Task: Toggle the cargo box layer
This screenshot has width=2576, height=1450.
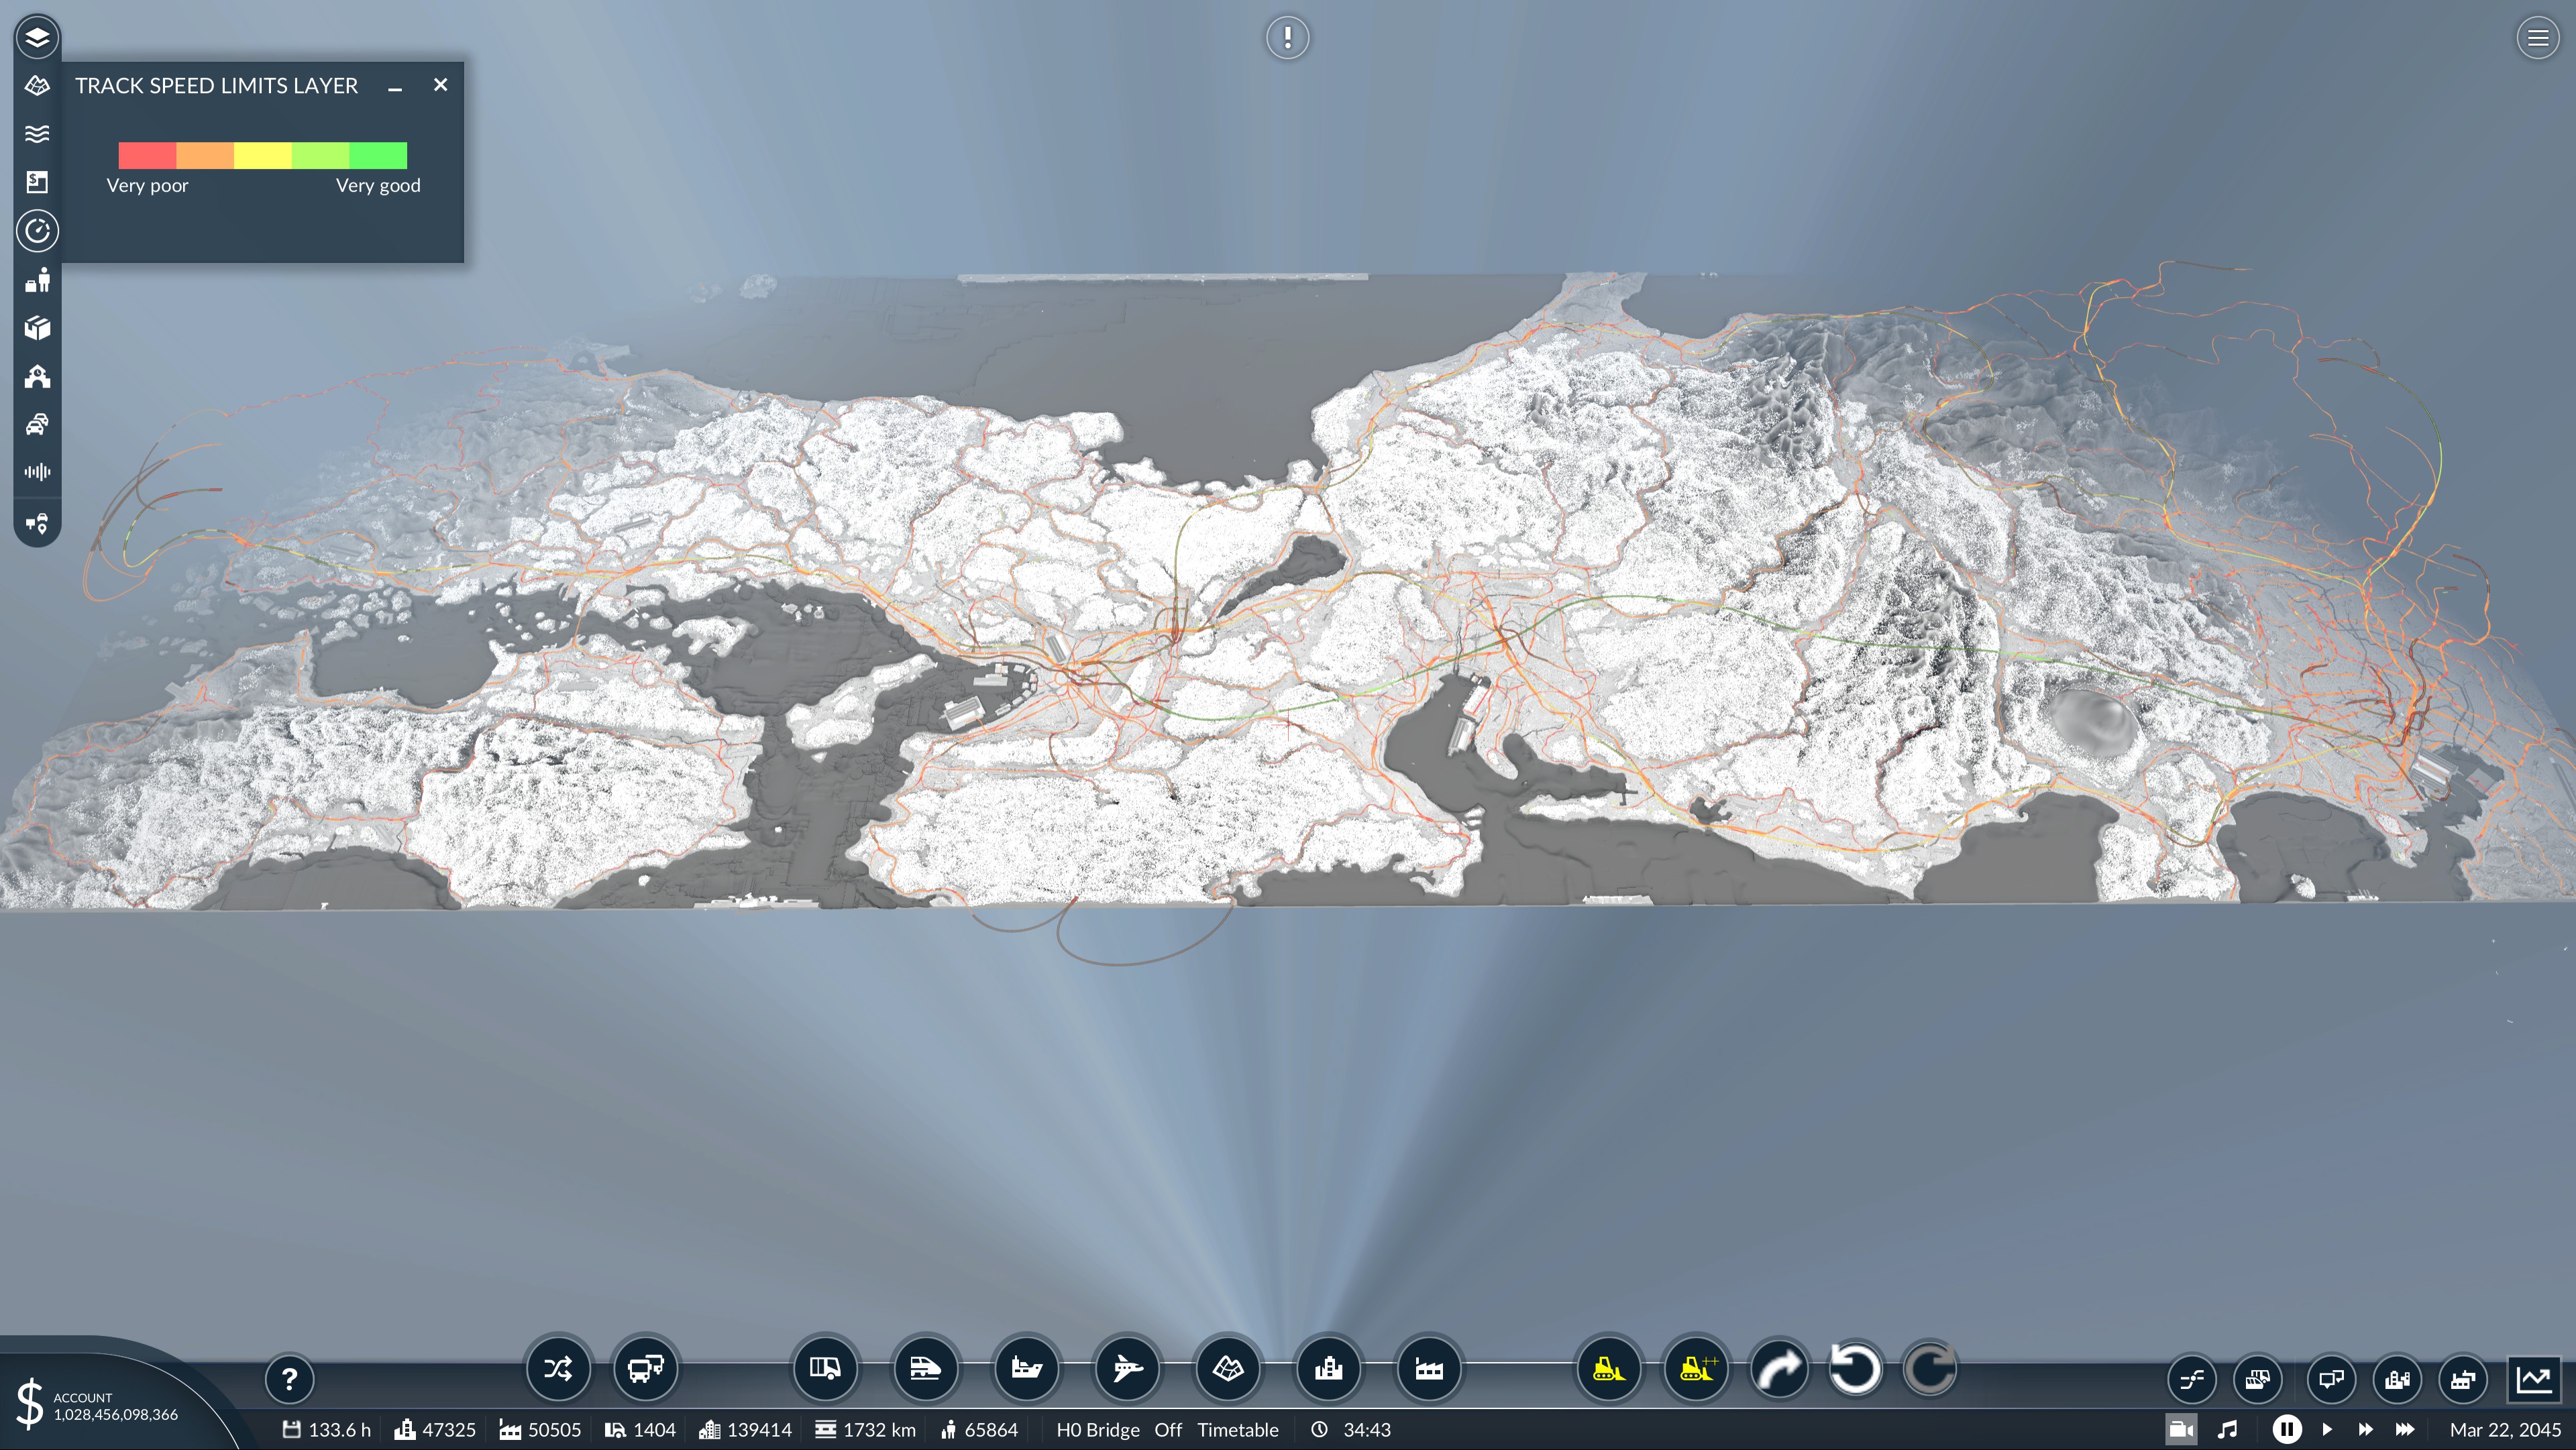Action: click(37, 328)
